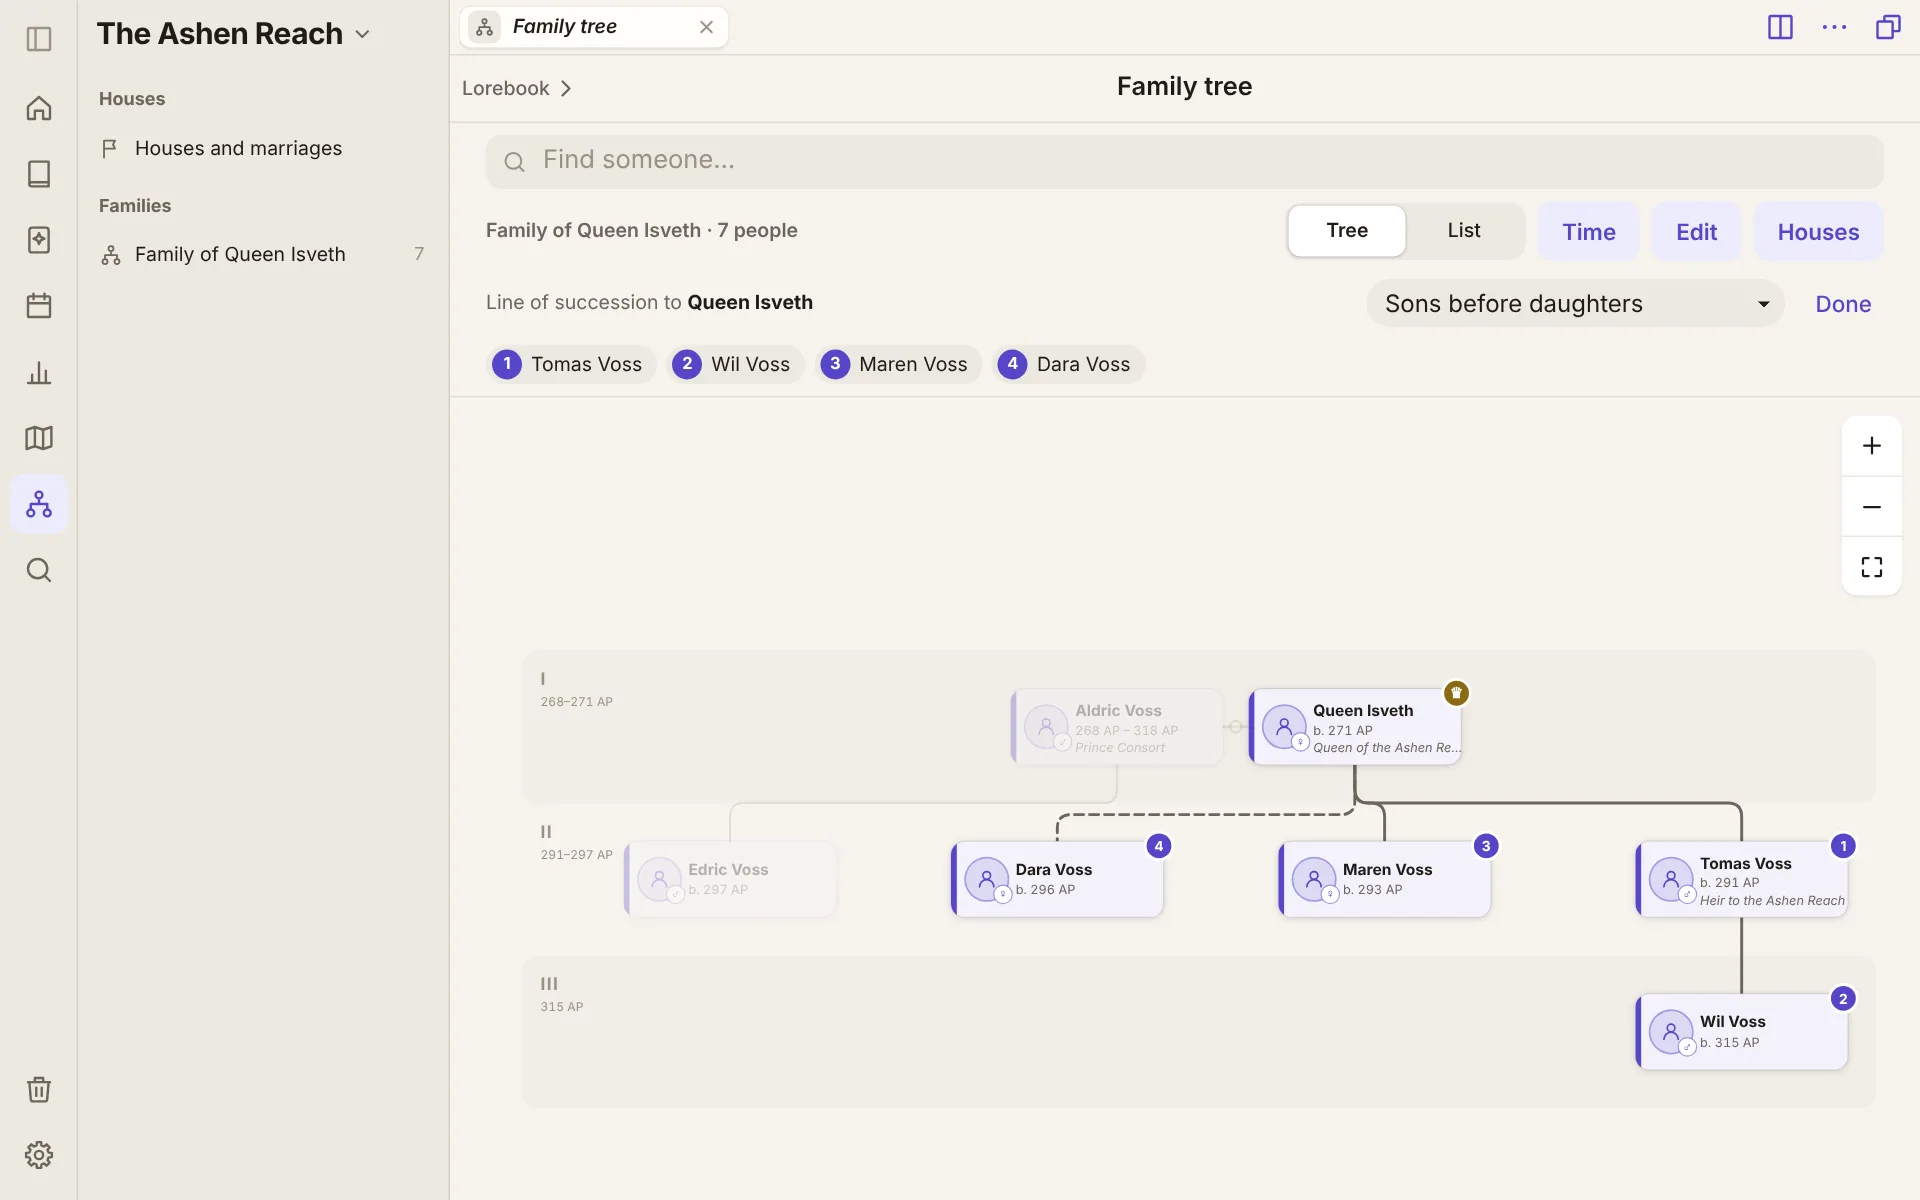Open Houses and marriages
Image resolution: width=1920 pixels, height=1200 pixels.
click(x=263, y=148)
